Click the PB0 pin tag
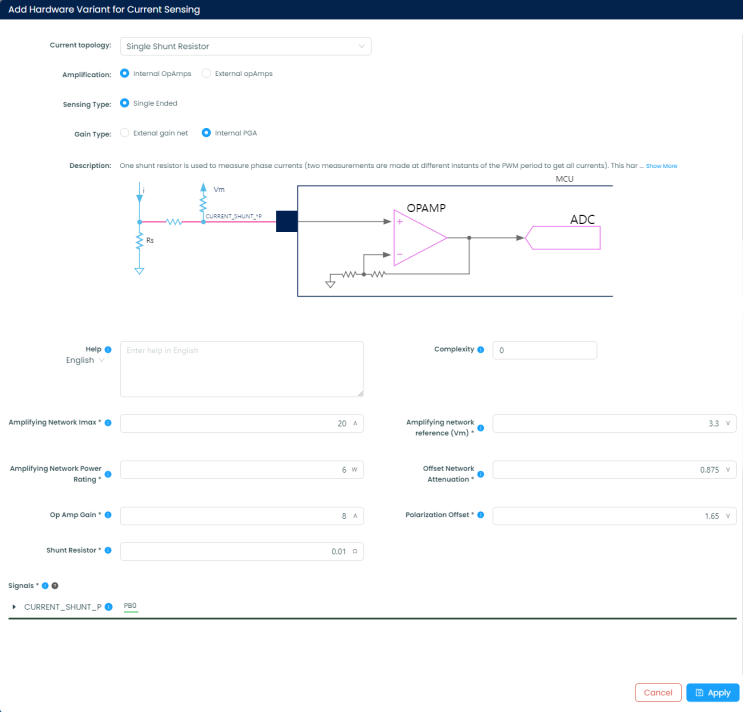 point(130,606)
